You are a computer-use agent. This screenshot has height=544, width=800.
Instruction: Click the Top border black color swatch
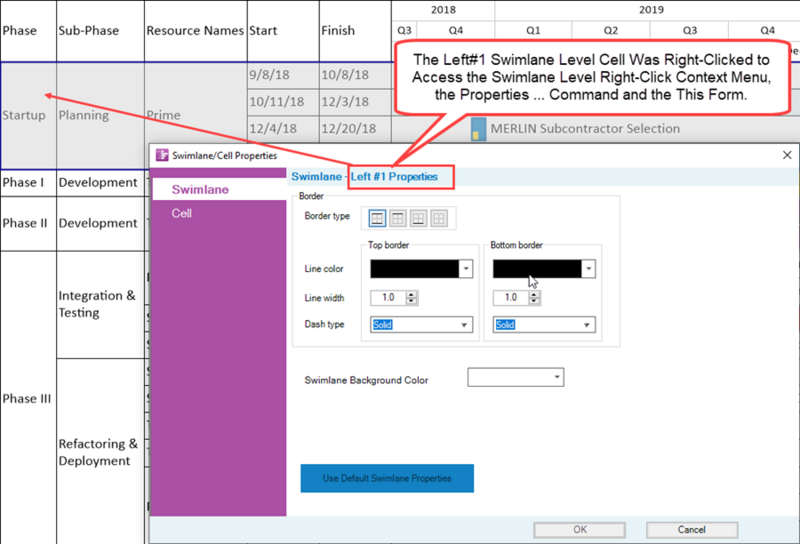414,269
